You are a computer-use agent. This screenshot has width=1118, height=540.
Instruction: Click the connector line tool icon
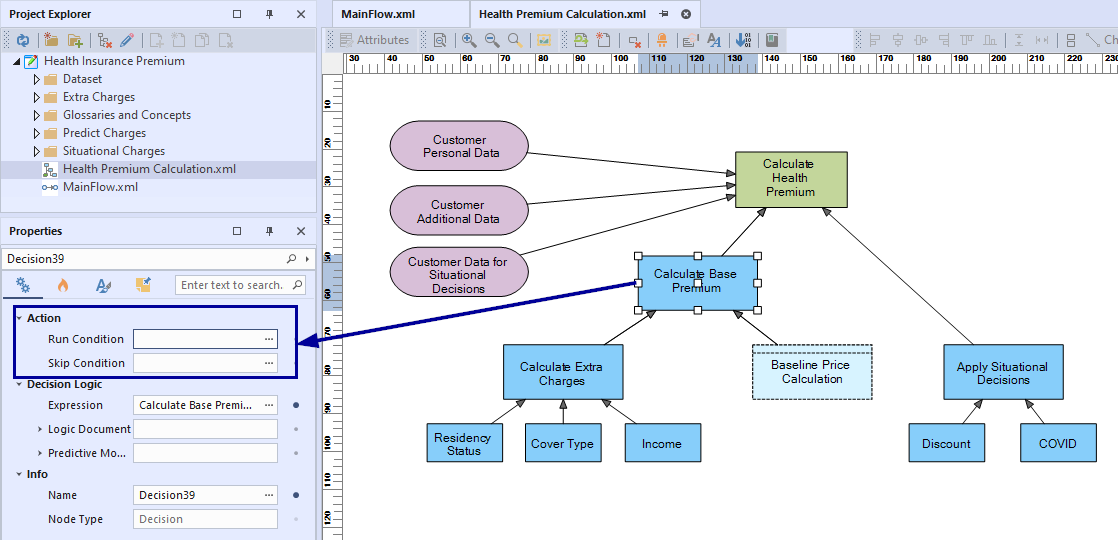[x=1093, y=40]
